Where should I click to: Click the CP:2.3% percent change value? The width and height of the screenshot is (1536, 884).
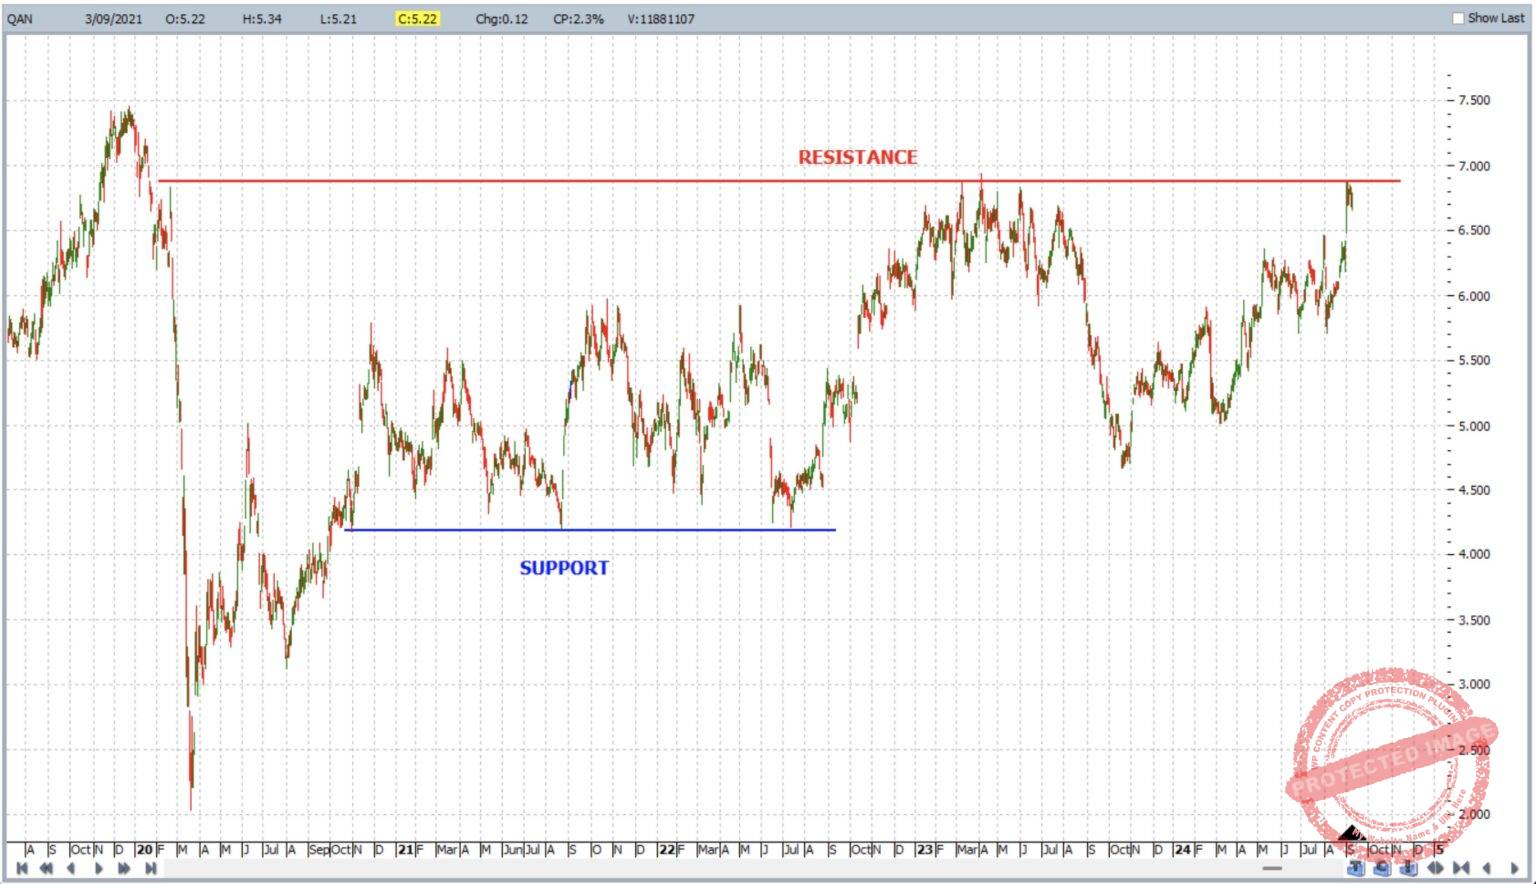click(578, 18)
